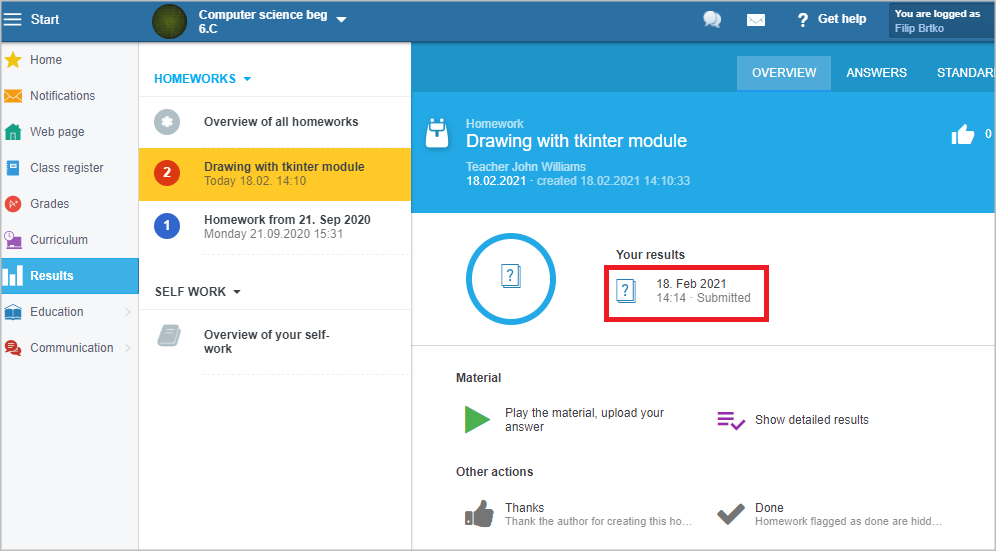This screenshot has width=996, height=551.
Task: Open the 18. Feb 2021 Submitted result
Action: point(686,293)
